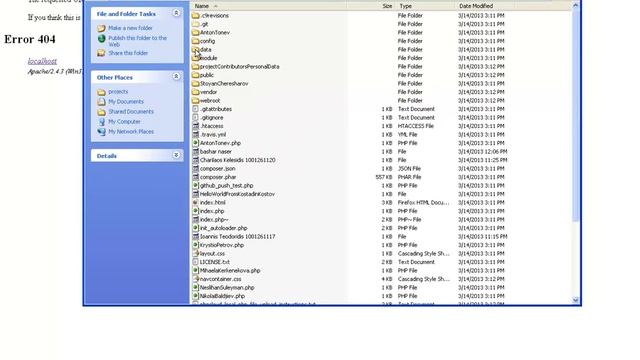This screenshot has height=360, width=640.
Task: Select the vendor folder icon
Action: coord(196,92)
